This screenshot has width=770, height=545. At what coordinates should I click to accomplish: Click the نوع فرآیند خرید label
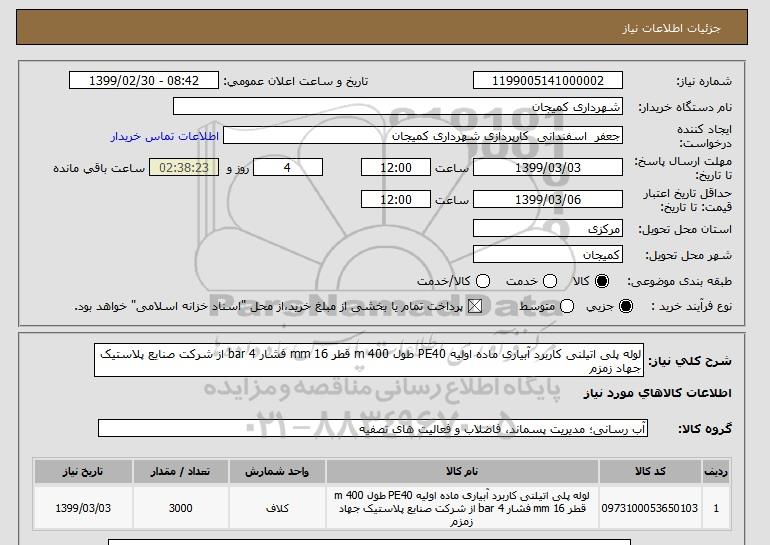coord(691,306)
